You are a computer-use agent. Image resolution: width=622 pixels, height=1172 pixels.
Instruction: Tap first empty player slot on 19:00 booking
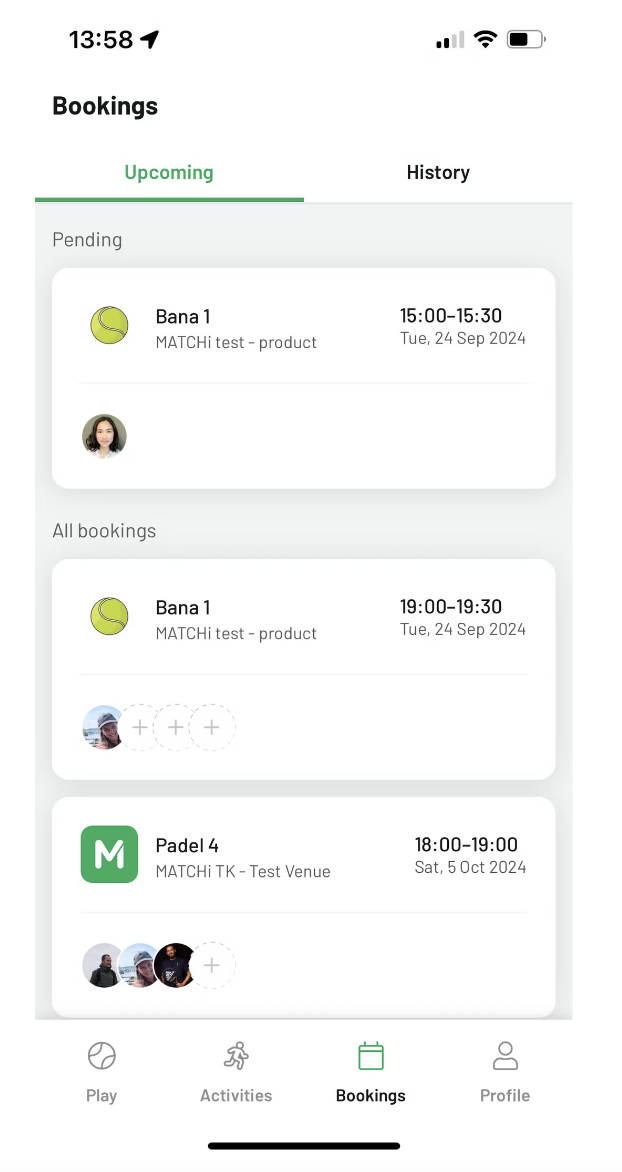click(x=140, y=728)
